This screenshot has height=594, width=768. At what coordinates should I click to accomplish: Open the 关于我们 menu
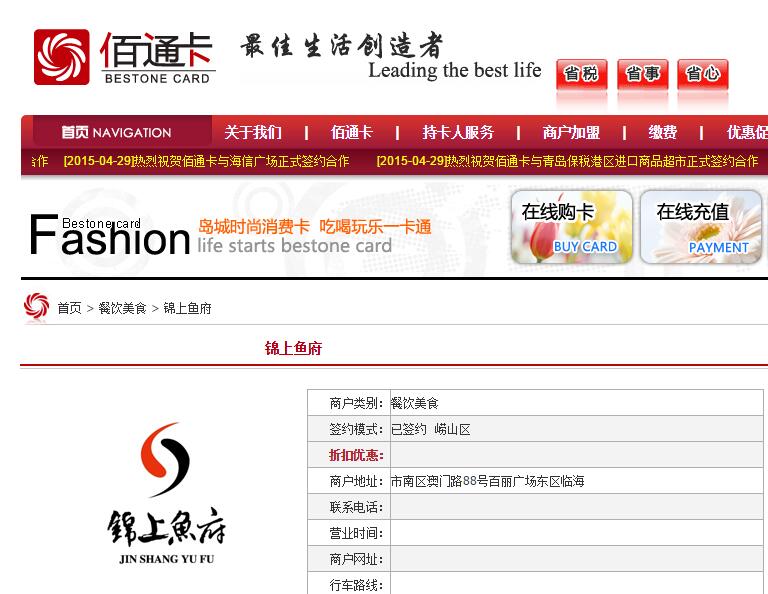click(x=253, y=132)
